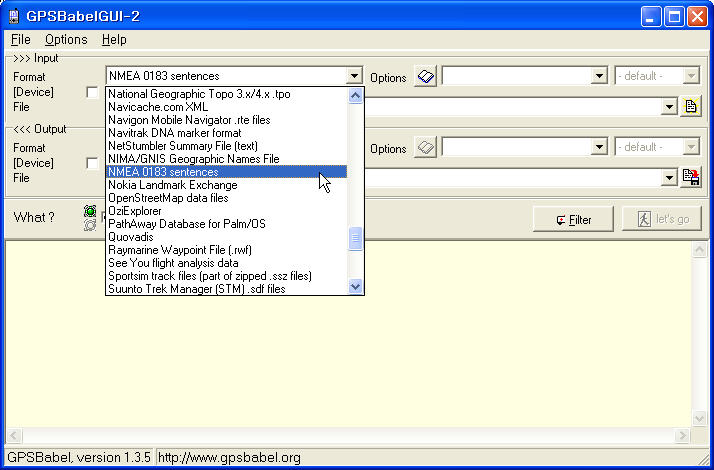Select gray gear icon under What?
This screenshot has height=470, width=714.
(x=90, y=225)
